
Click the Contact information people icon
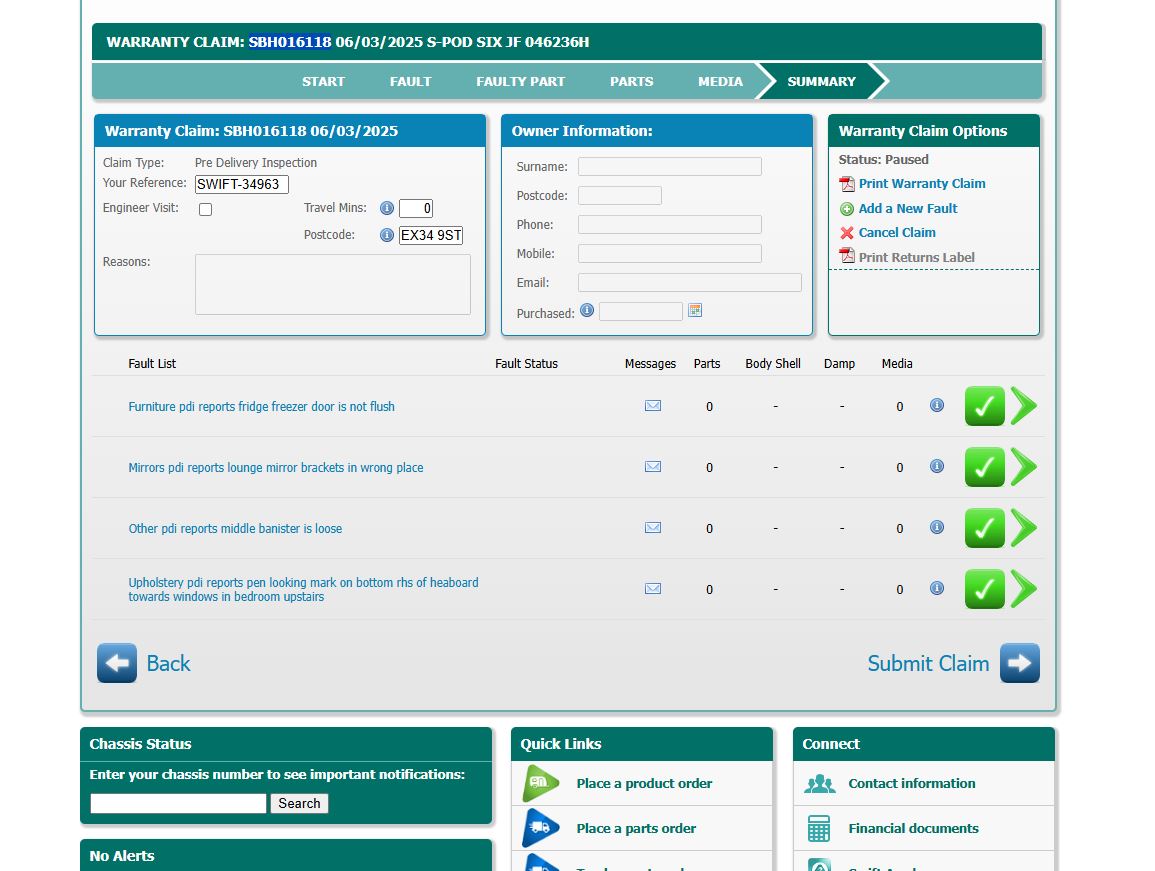point(820,784)
